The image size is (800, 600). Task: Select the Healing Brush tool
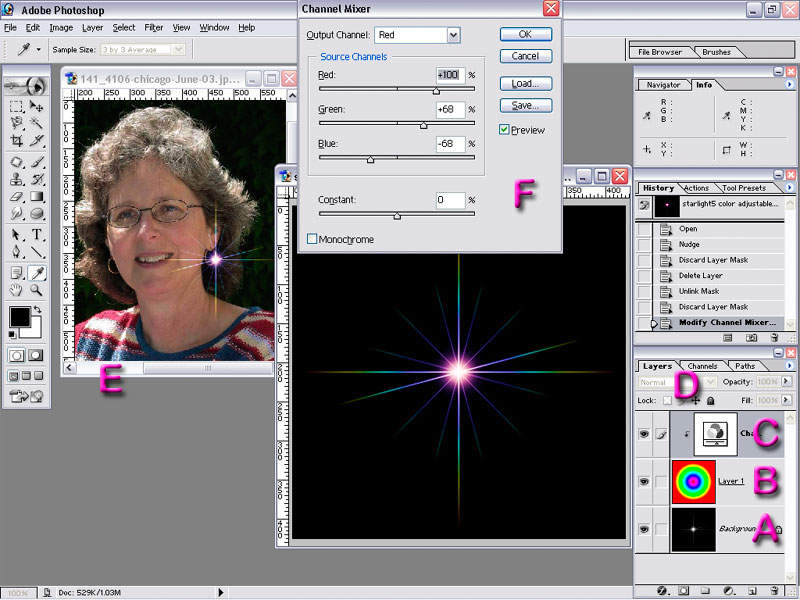tap(16, 162)
